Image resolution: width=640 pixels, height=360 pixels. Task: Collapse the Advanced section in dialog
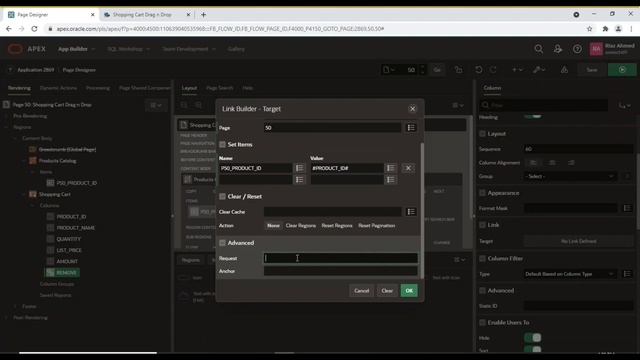click(x=222, y=243)
